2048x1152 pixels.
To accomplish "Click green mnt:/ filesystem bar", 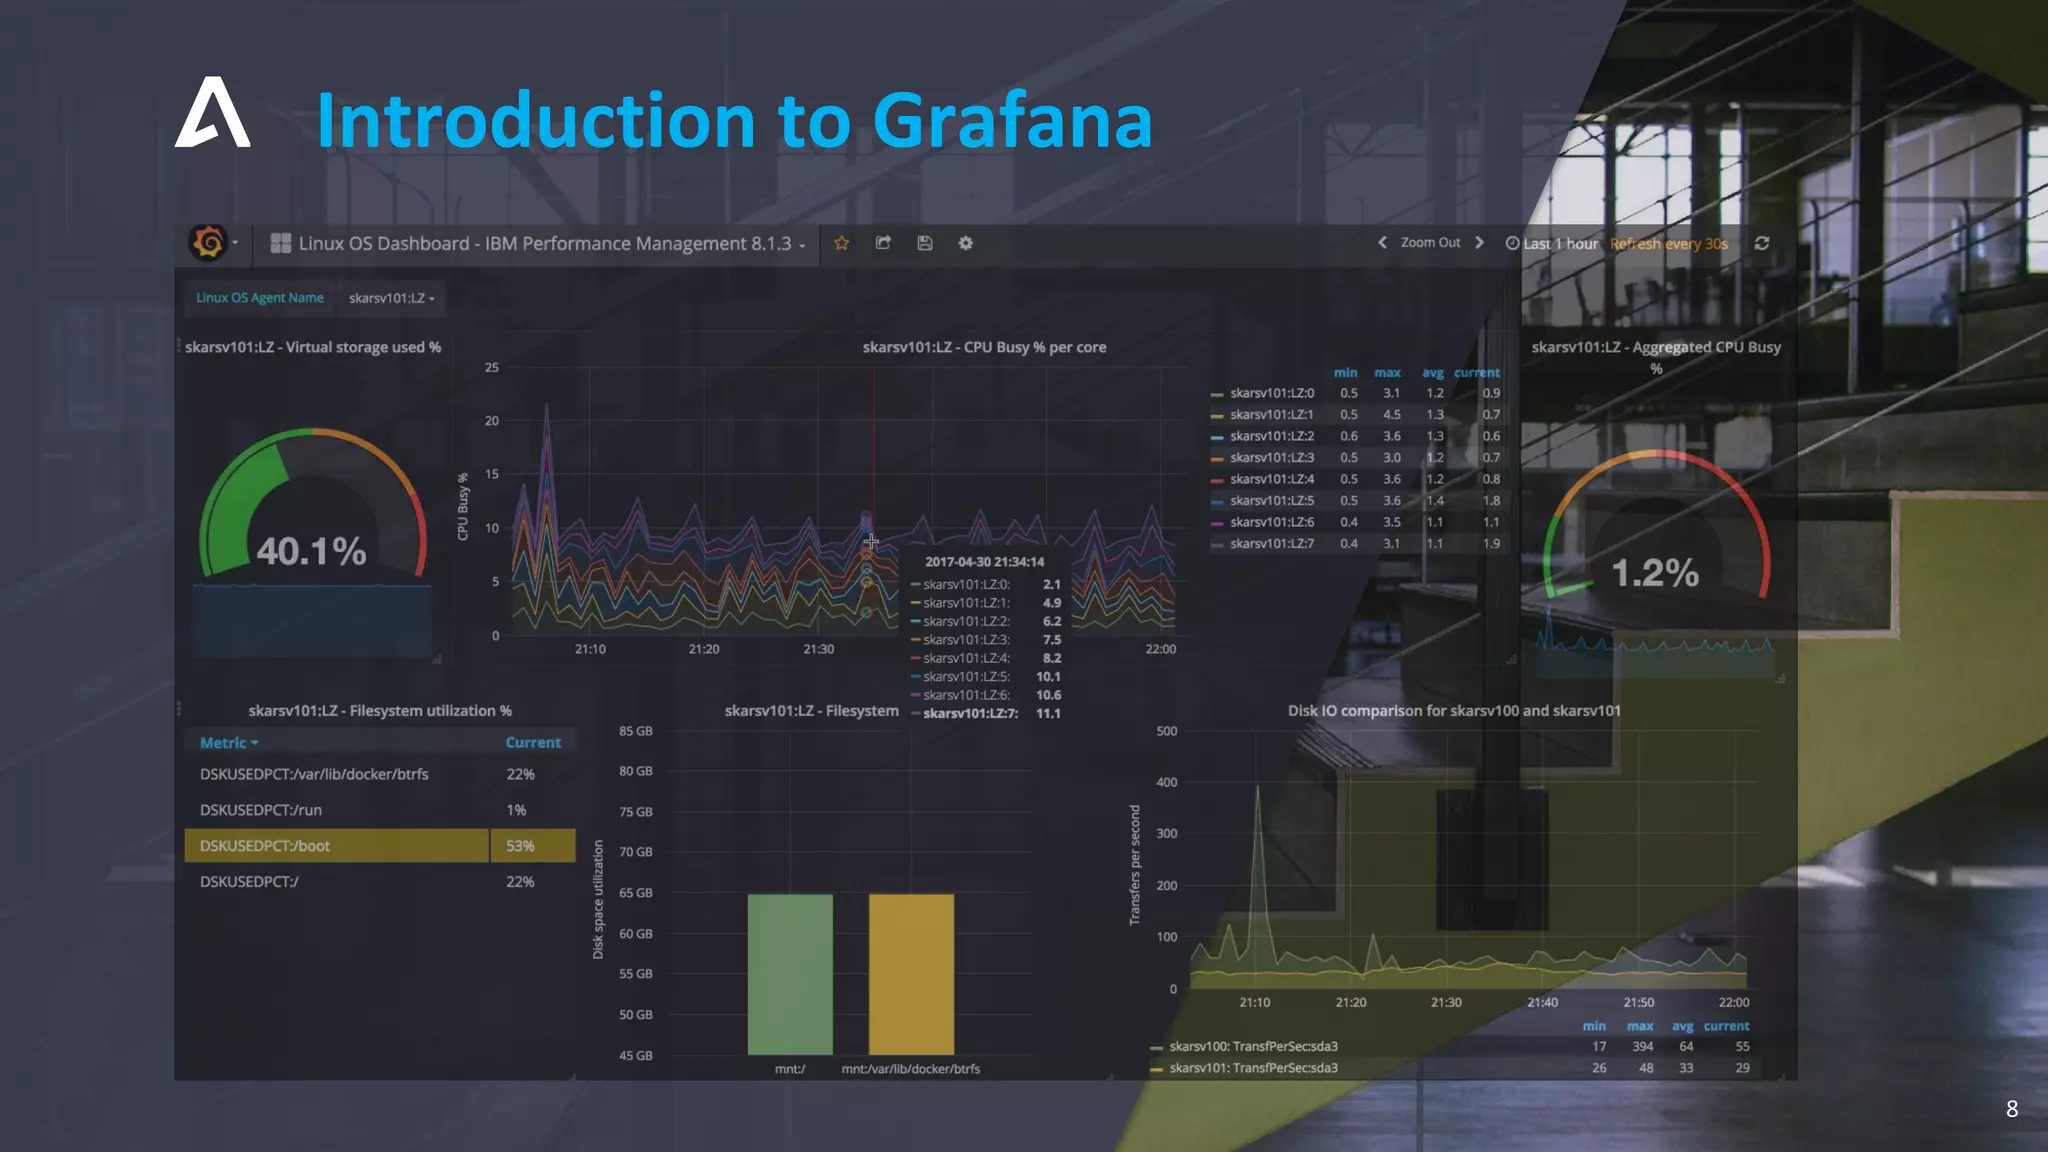I will tap(790, 974).
